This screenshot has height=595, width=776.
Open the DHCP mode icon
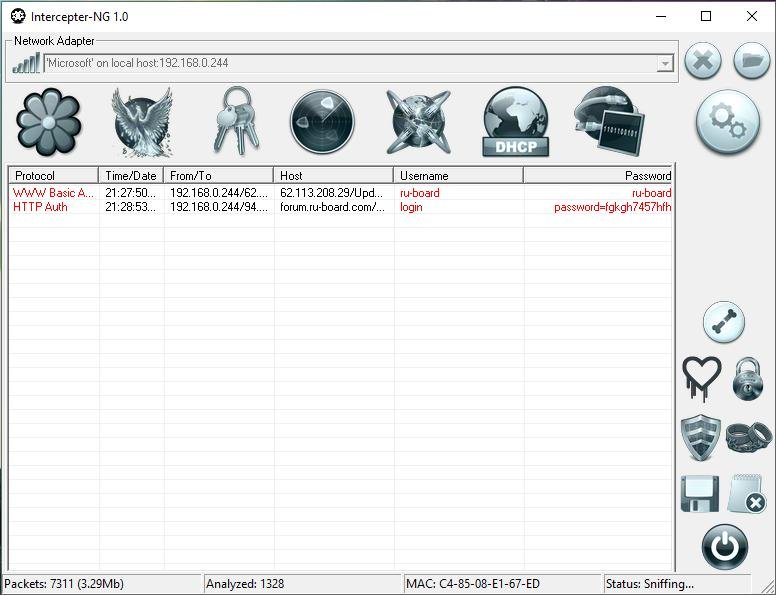516,122
